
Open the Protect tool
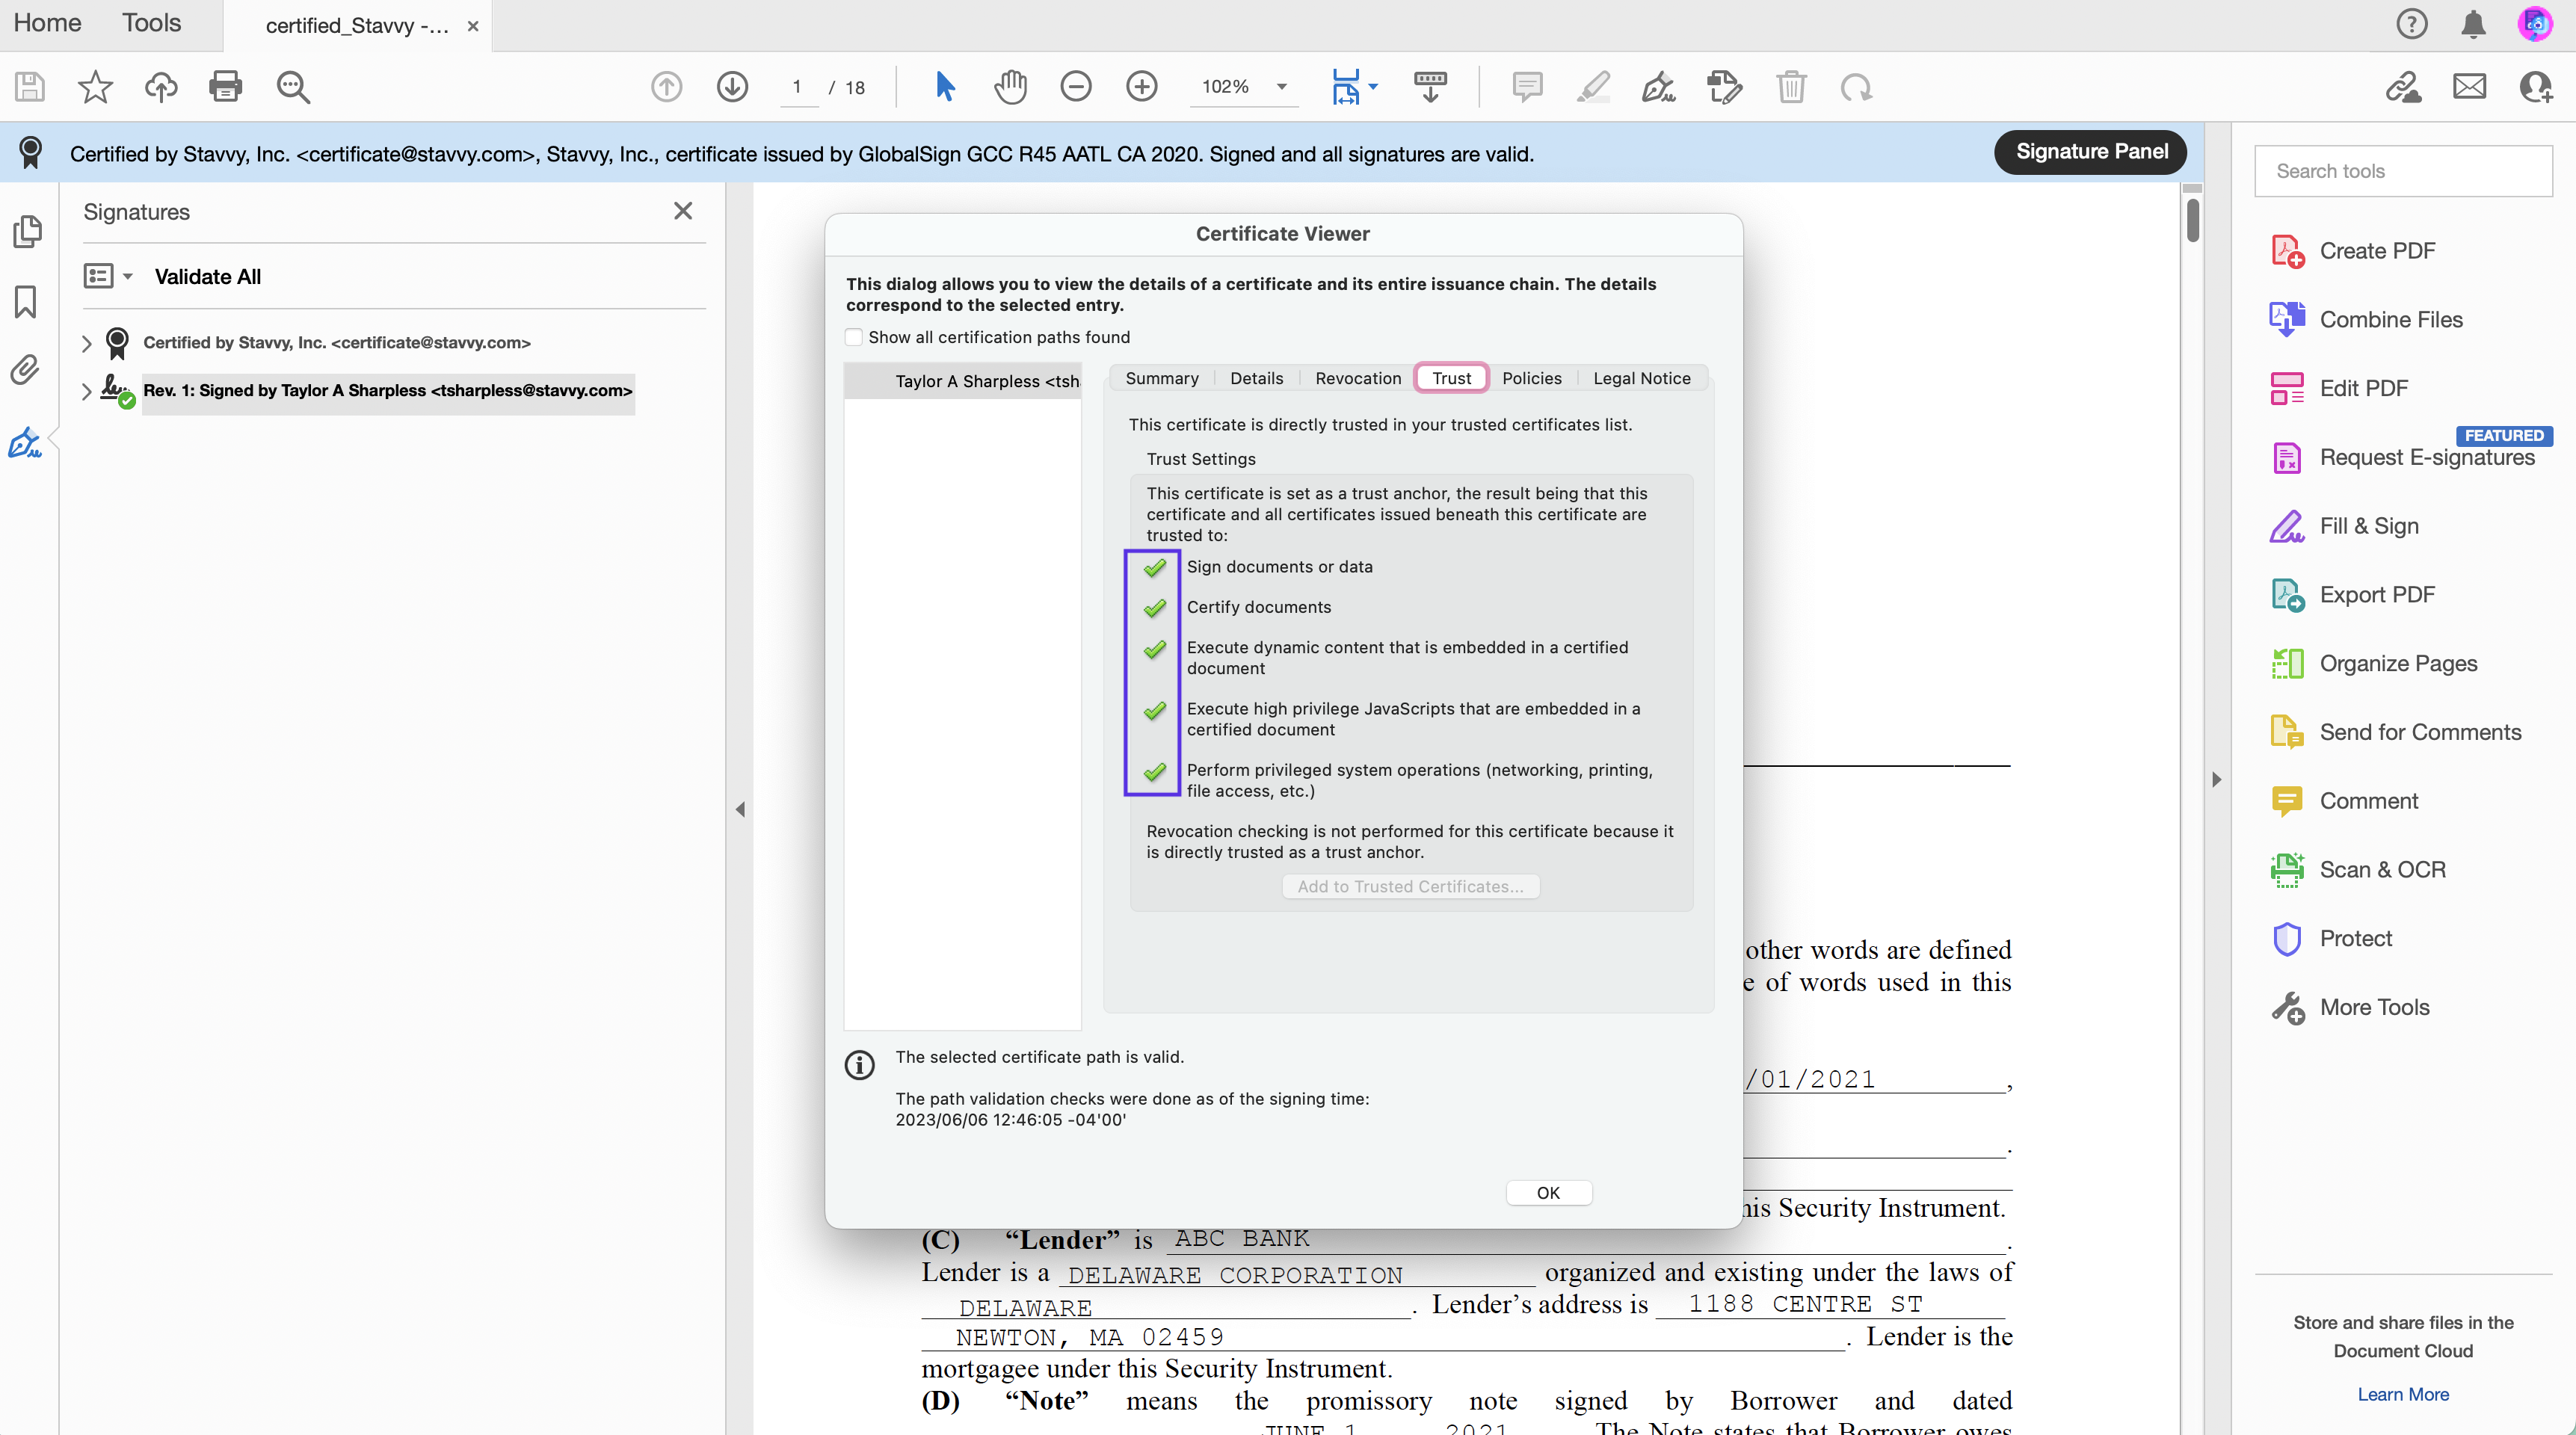tap(2332, 939)
